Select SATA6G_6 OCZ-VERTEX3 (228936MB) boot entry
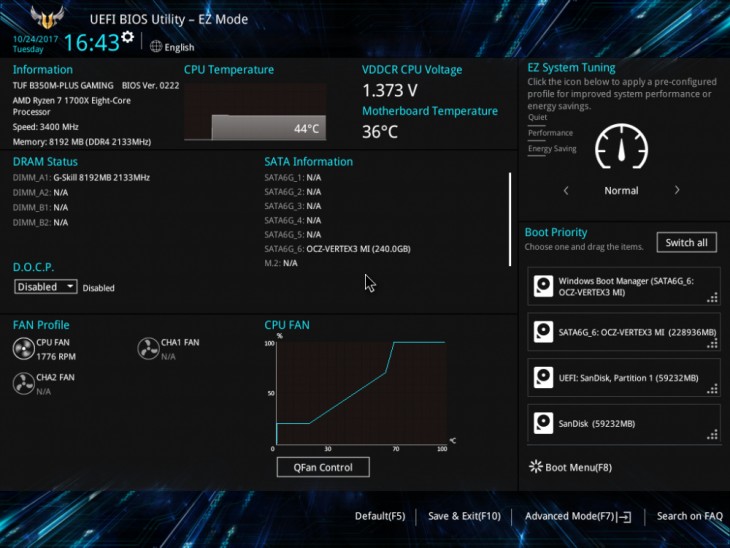This screenshot has width=730, height=548. [x=624, y=332]
